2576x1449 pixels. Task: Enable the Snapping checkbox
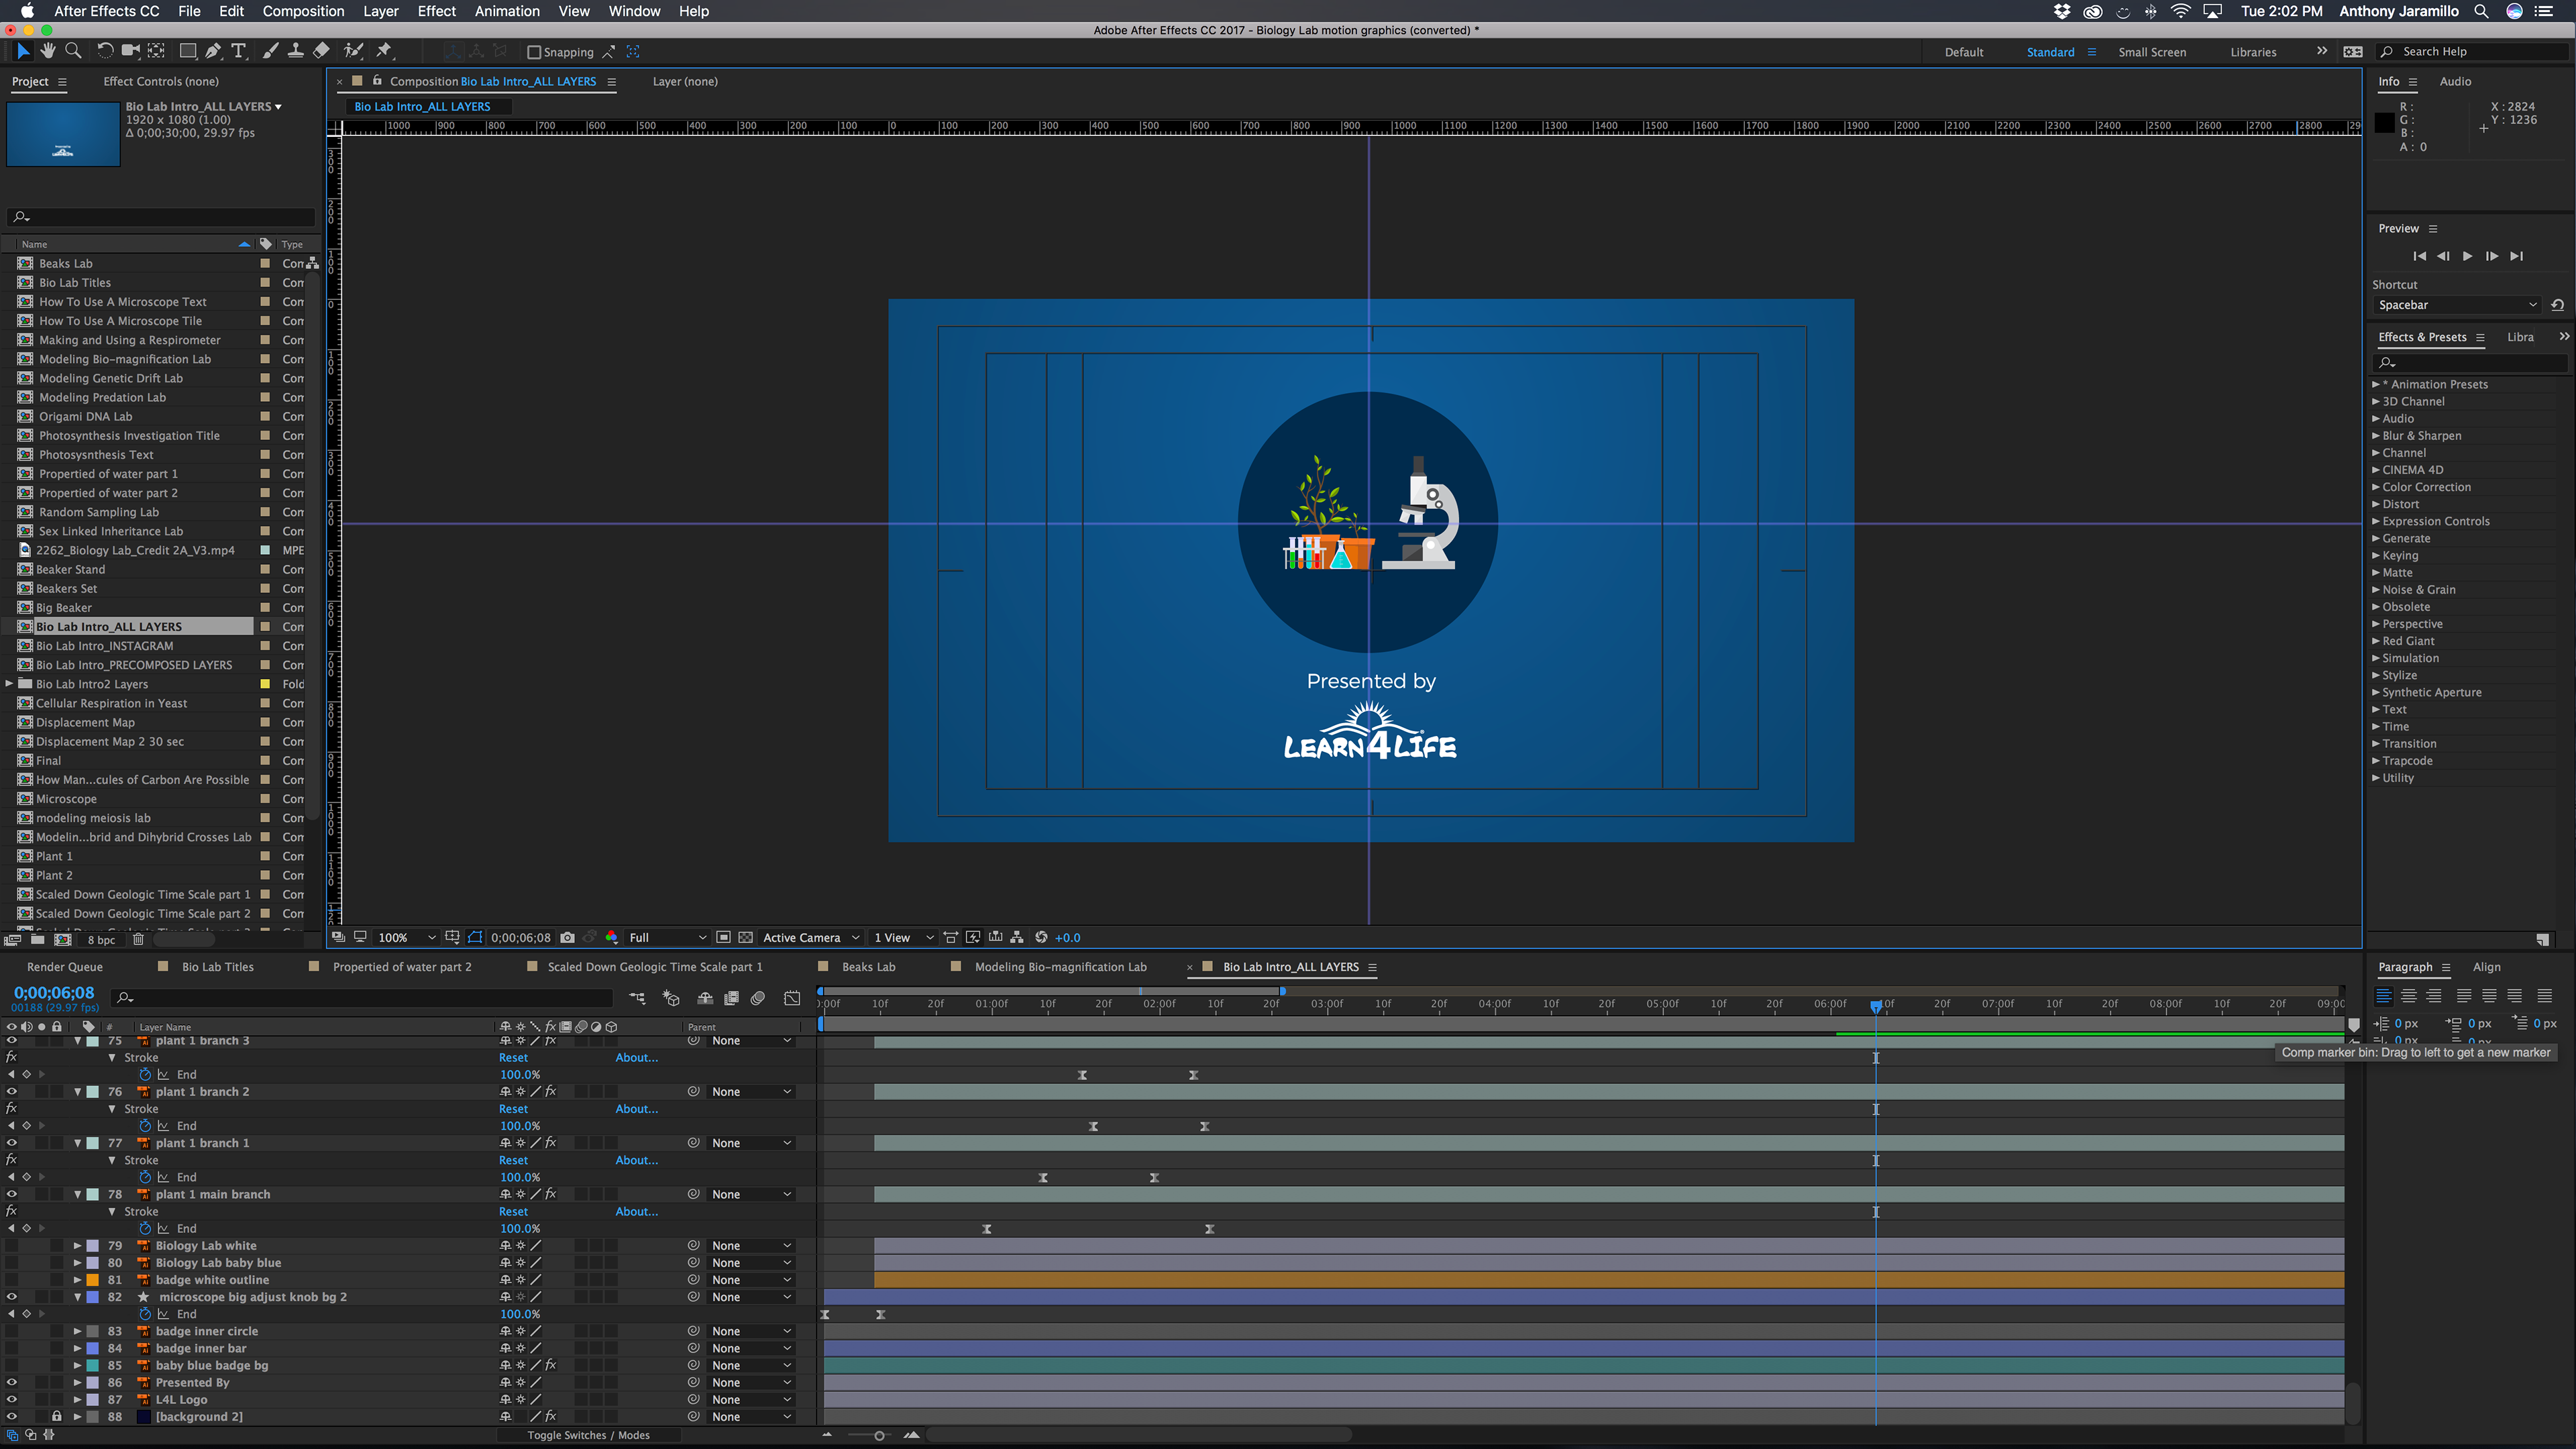pos(534,52)
